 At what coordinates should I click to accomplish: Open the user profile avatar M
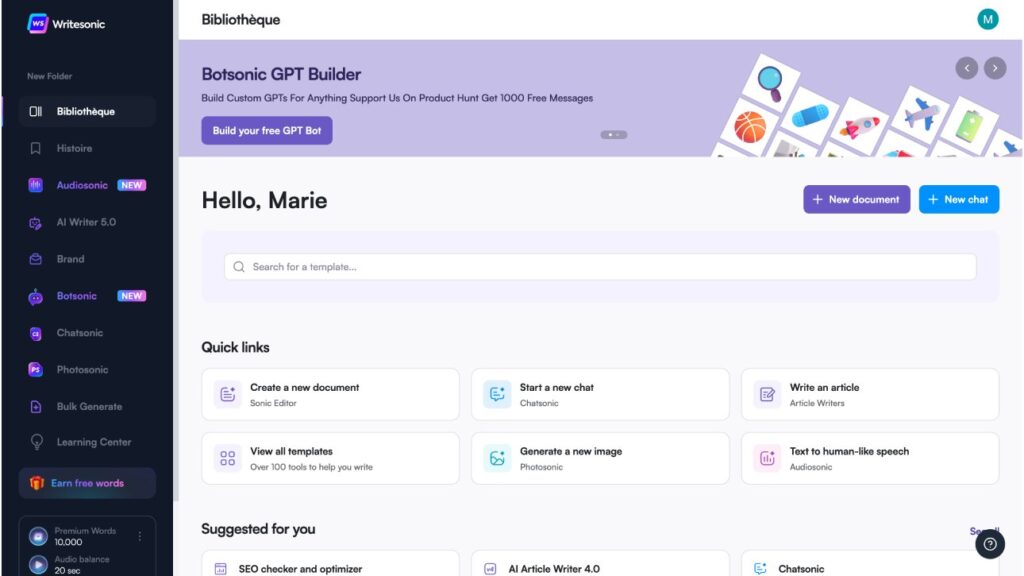987,19
